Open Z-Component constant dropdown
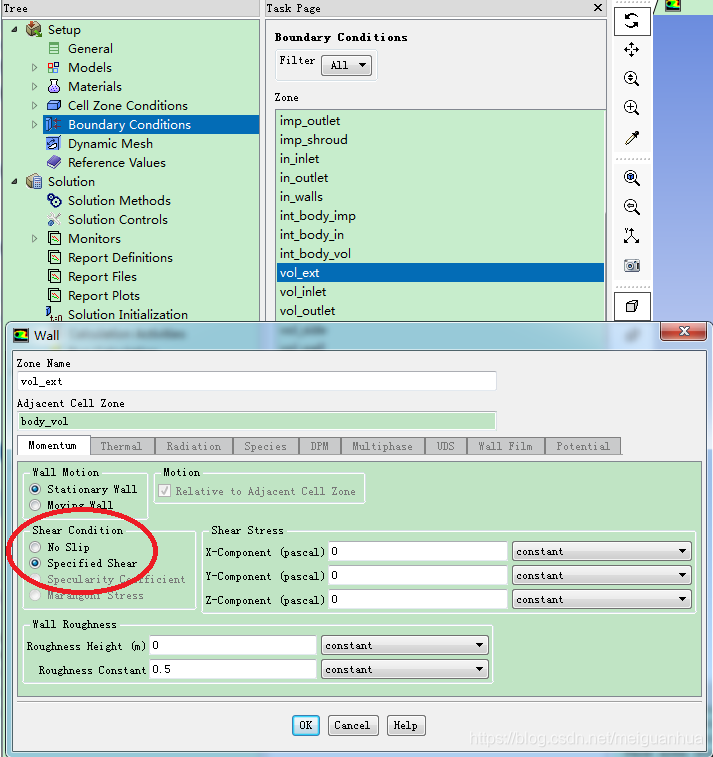The width and height of the screenshot is (713, 757). (x=601, y=600)
